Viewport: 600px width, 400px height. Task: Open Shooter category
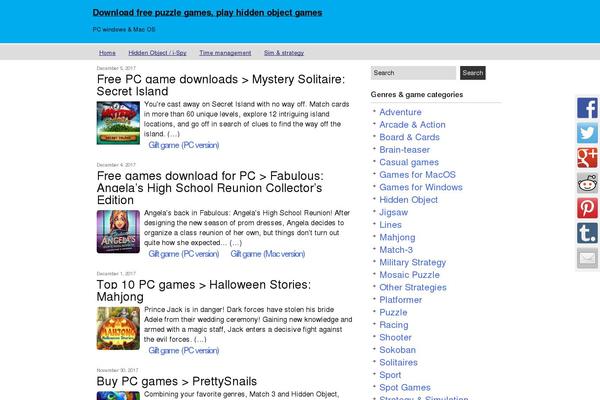pyautogui.click(x=395, y=338)
